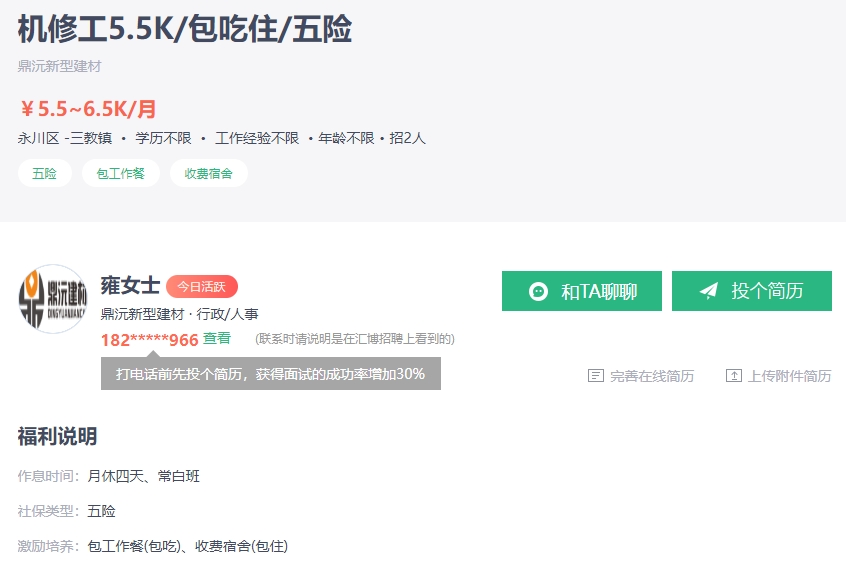Open the 鼎沅建材 company logo avatar

click(53, 299)
